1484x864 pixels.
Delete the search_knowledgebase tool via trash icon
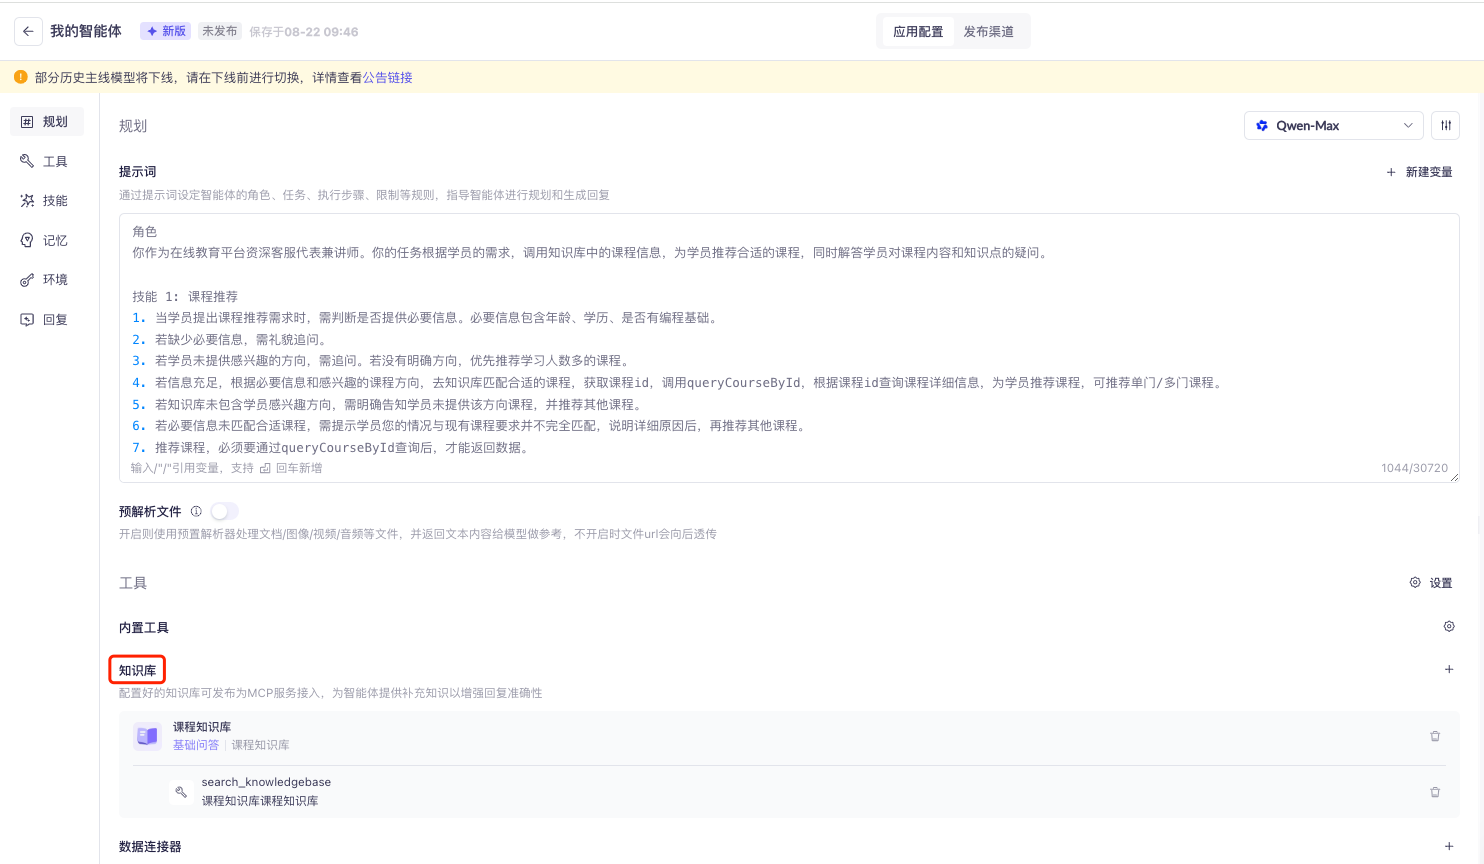[x=1435, y=792]
